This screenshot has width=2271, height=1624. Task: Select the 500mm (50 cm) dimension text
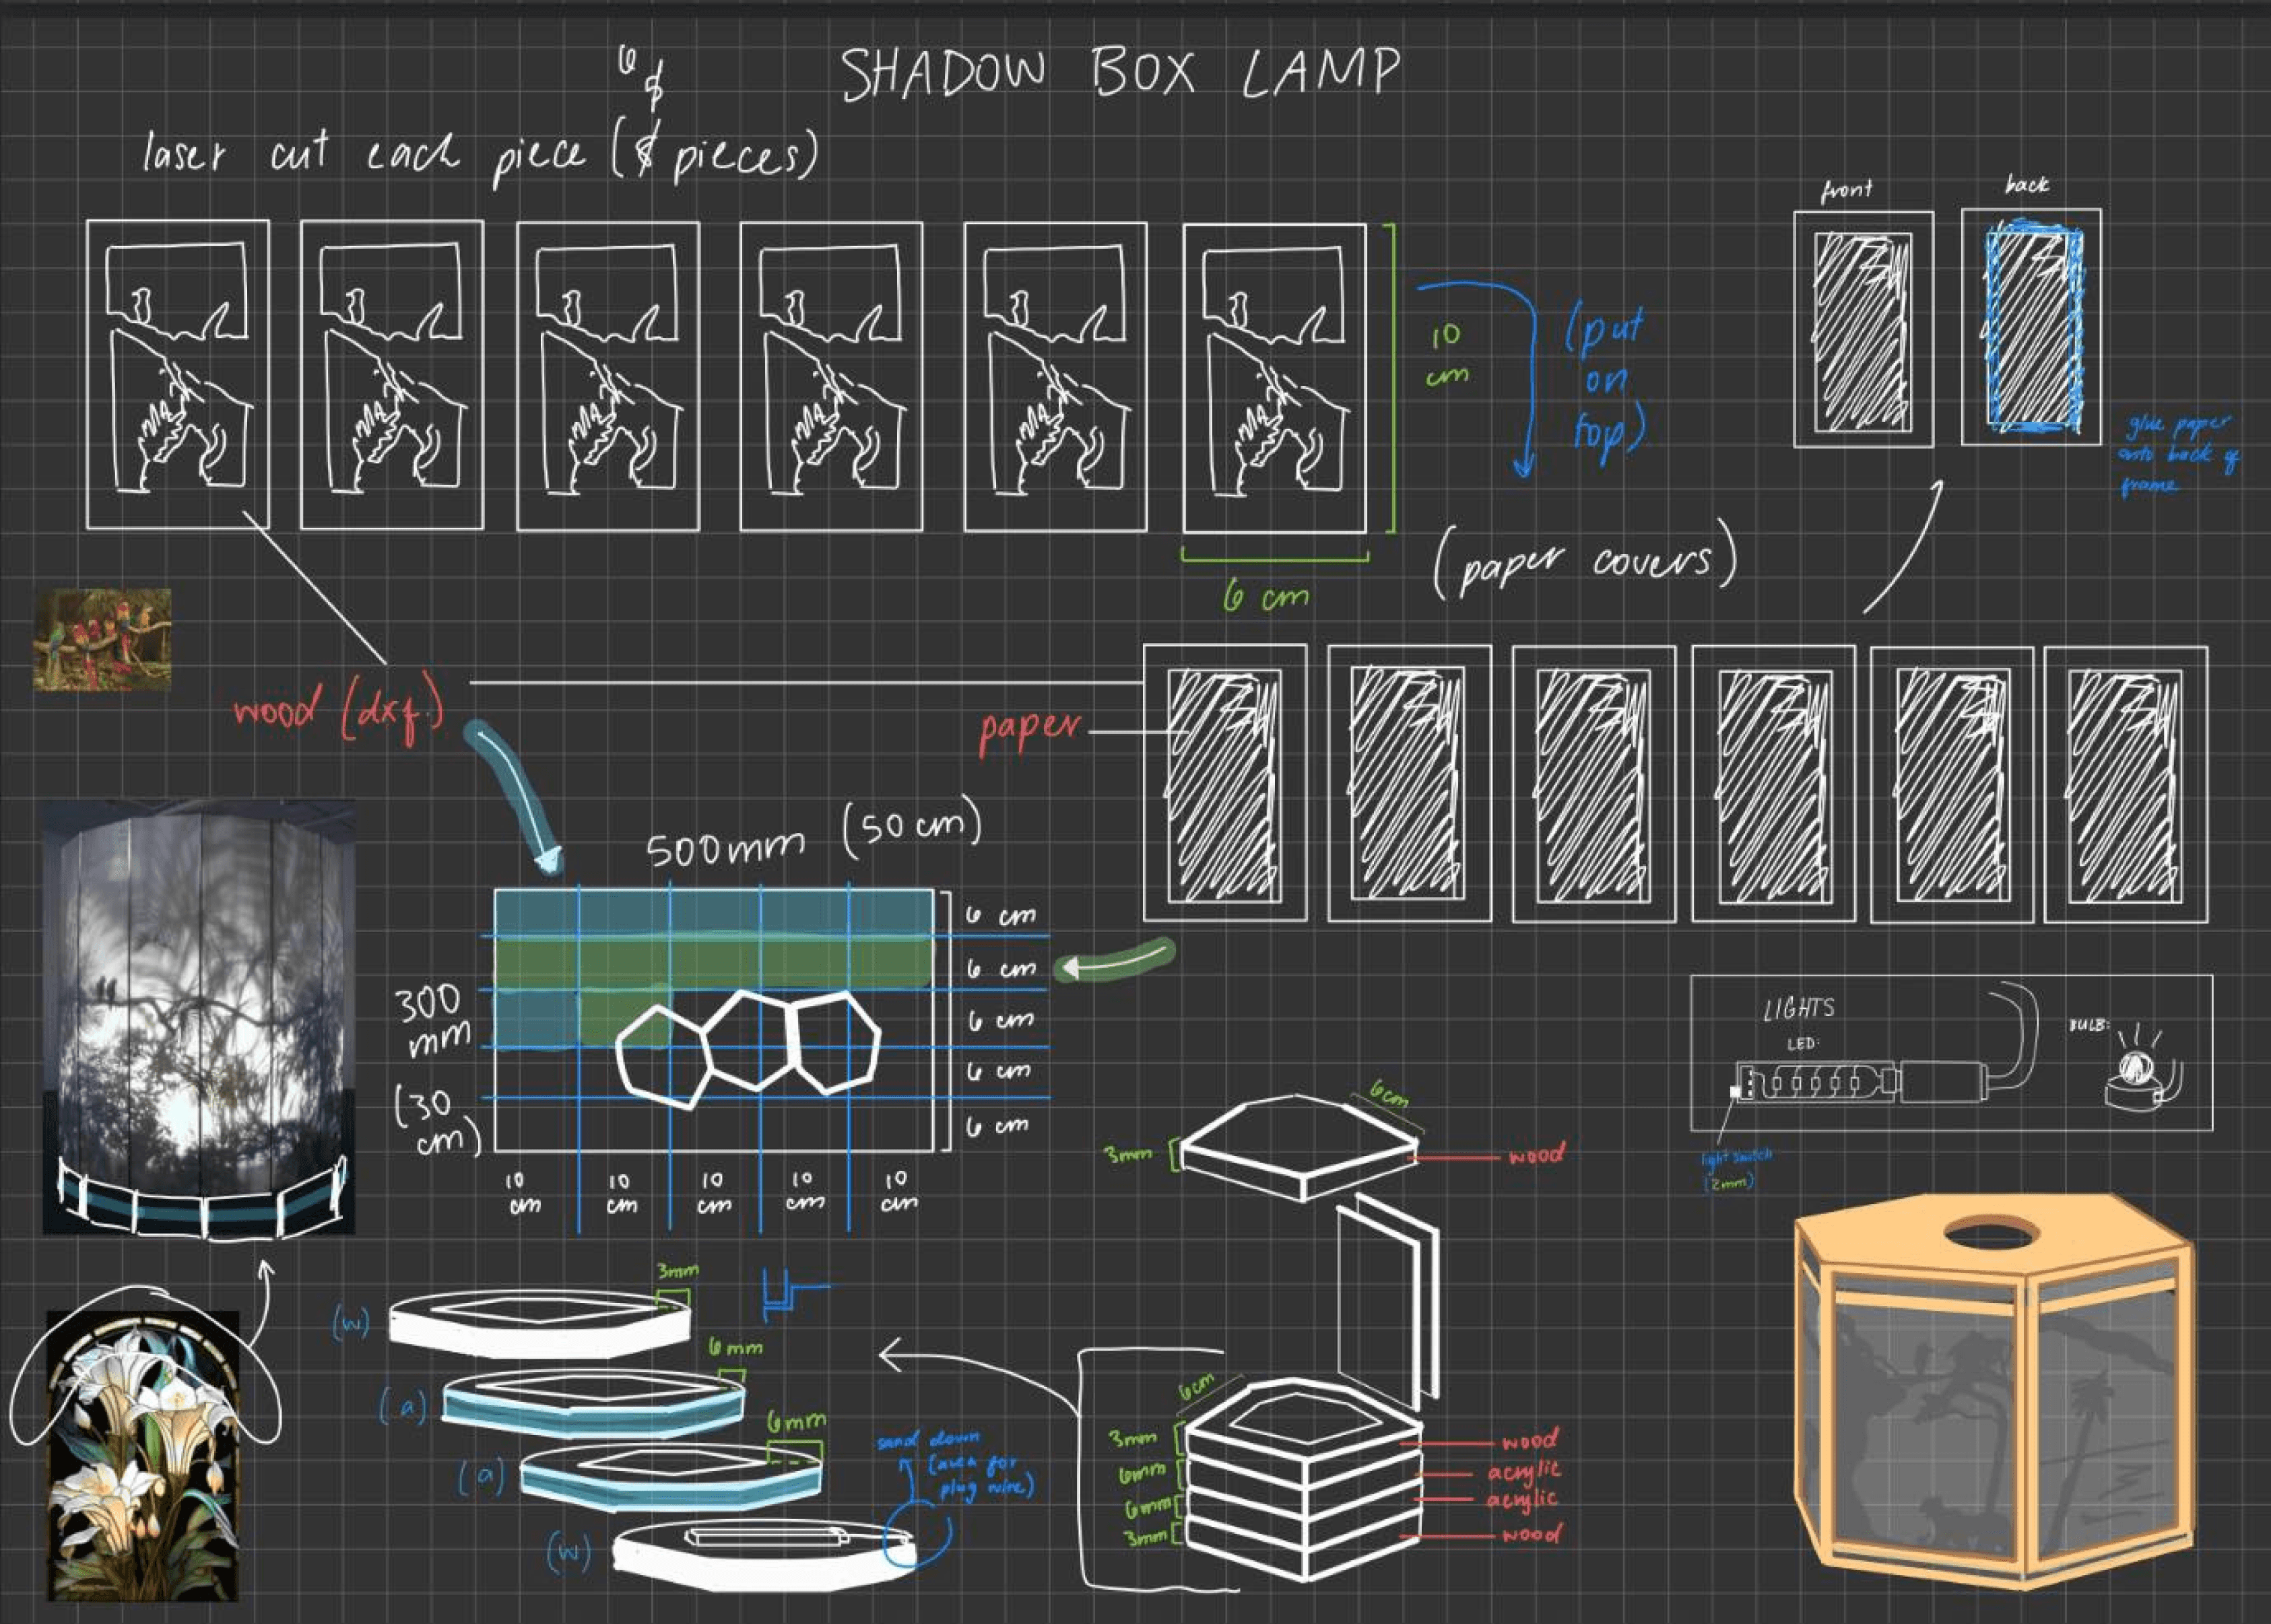pos(812,838)
